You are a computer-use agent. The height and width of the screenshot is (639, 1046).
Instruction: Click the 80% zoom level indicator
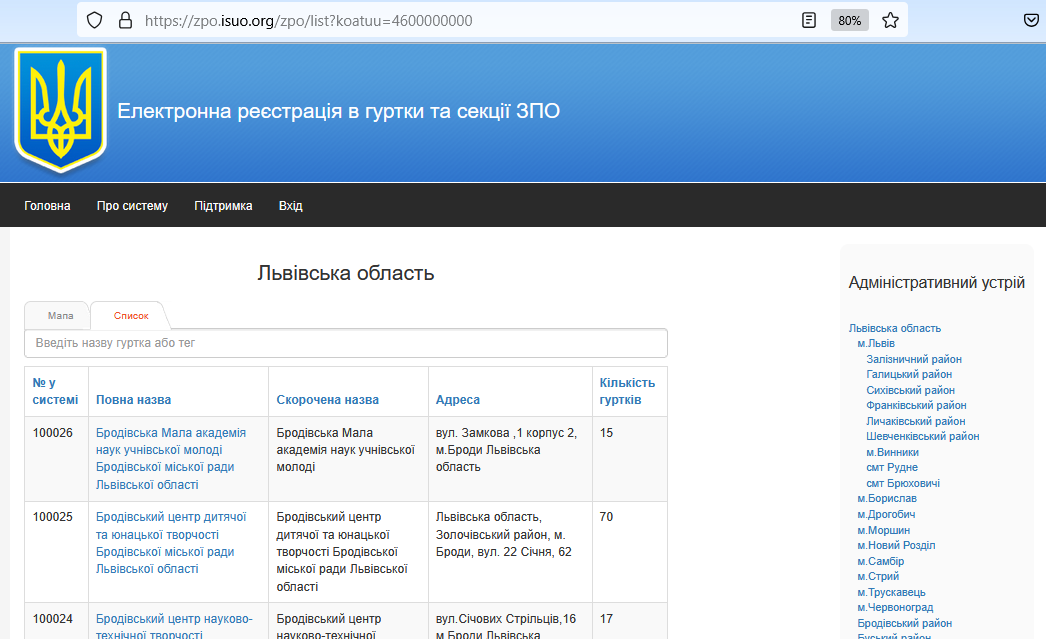(x=849, y=20)
